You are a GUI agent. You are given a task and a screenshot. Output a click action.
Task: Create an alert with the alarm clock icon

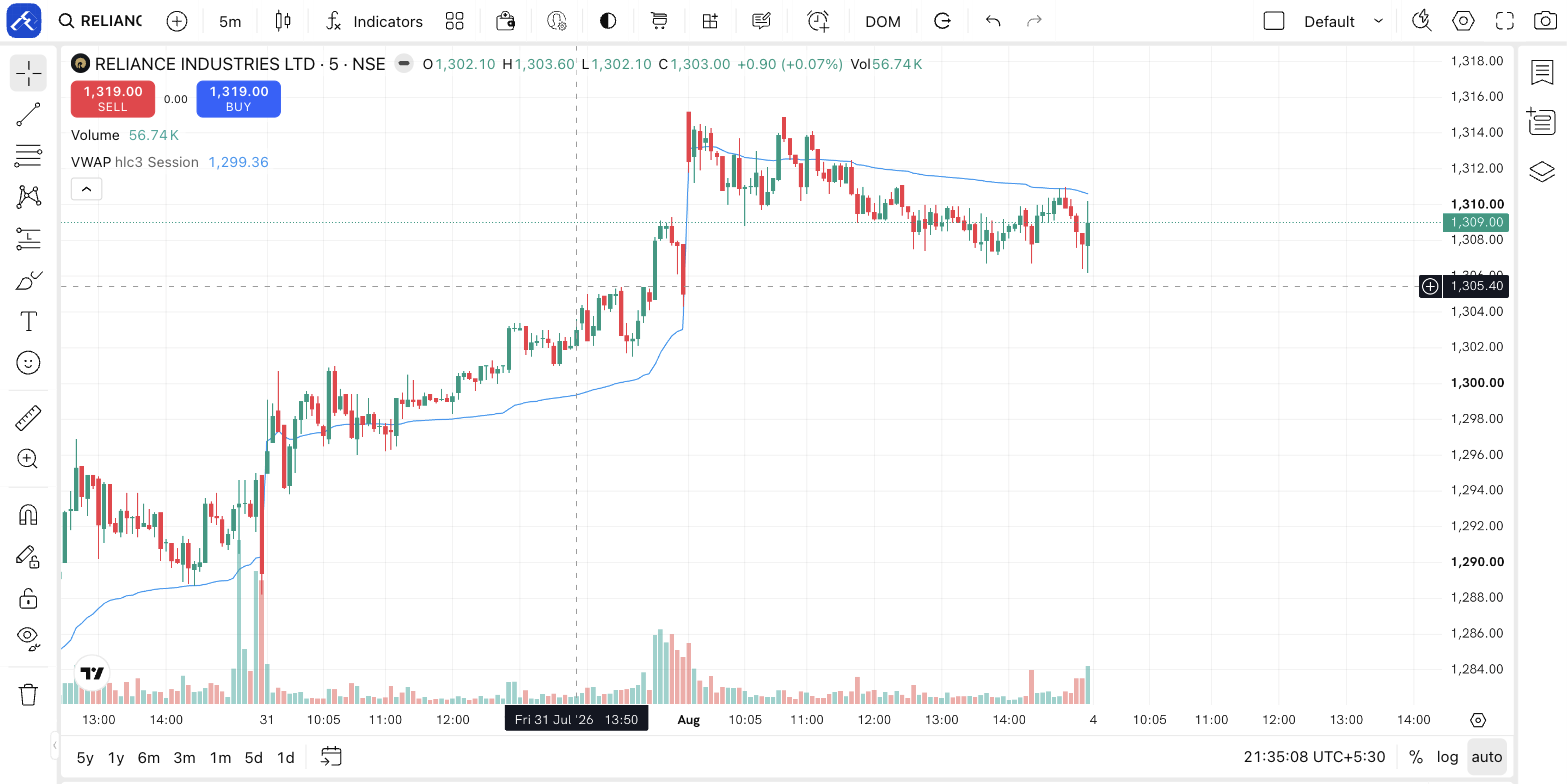pyautogui.click(x=818, y=21)
